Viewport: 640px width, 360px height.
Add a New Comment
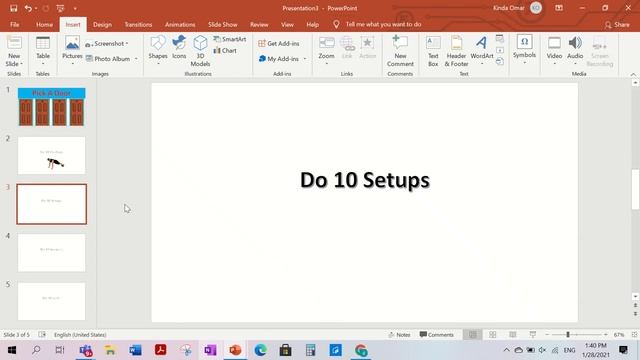pyautogui.click(x=400, y=51)
